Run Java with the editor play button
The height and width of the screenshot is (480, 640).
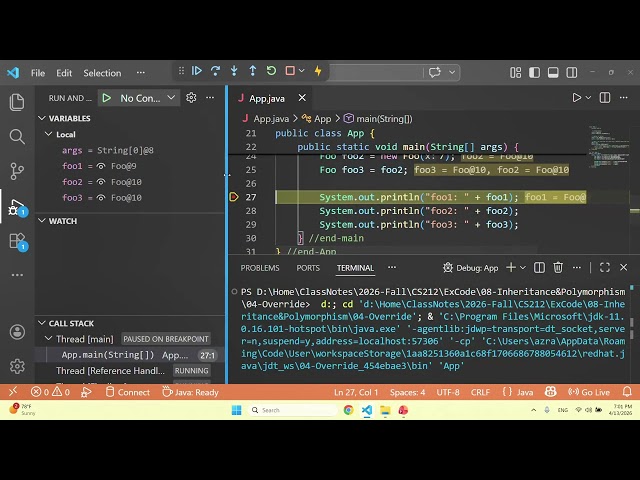pyautogui.click(x=576, y=98)
